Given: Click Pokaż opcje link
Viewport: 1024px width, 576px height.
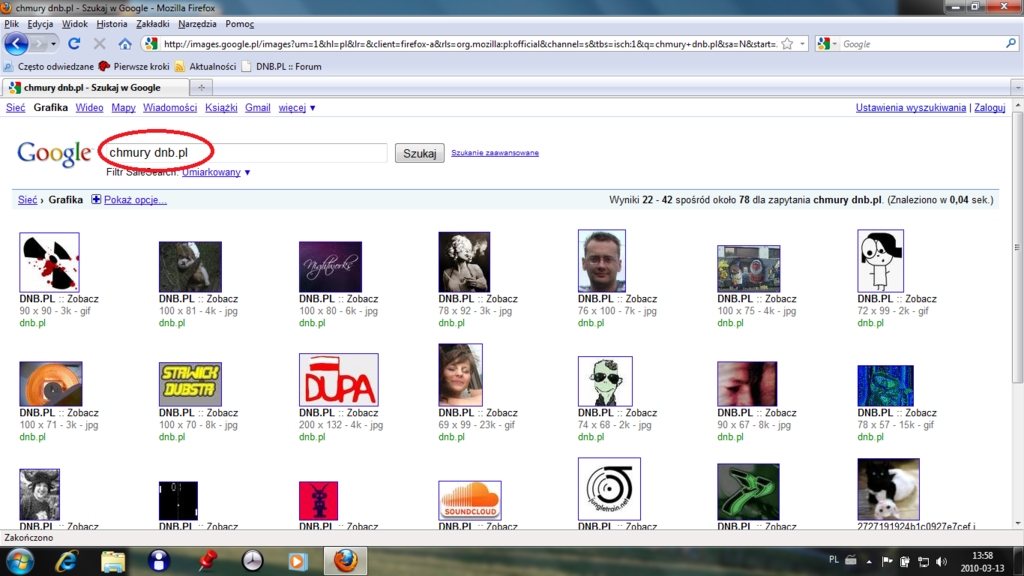Looking at the screenshot, I should [x=135, y=200].
